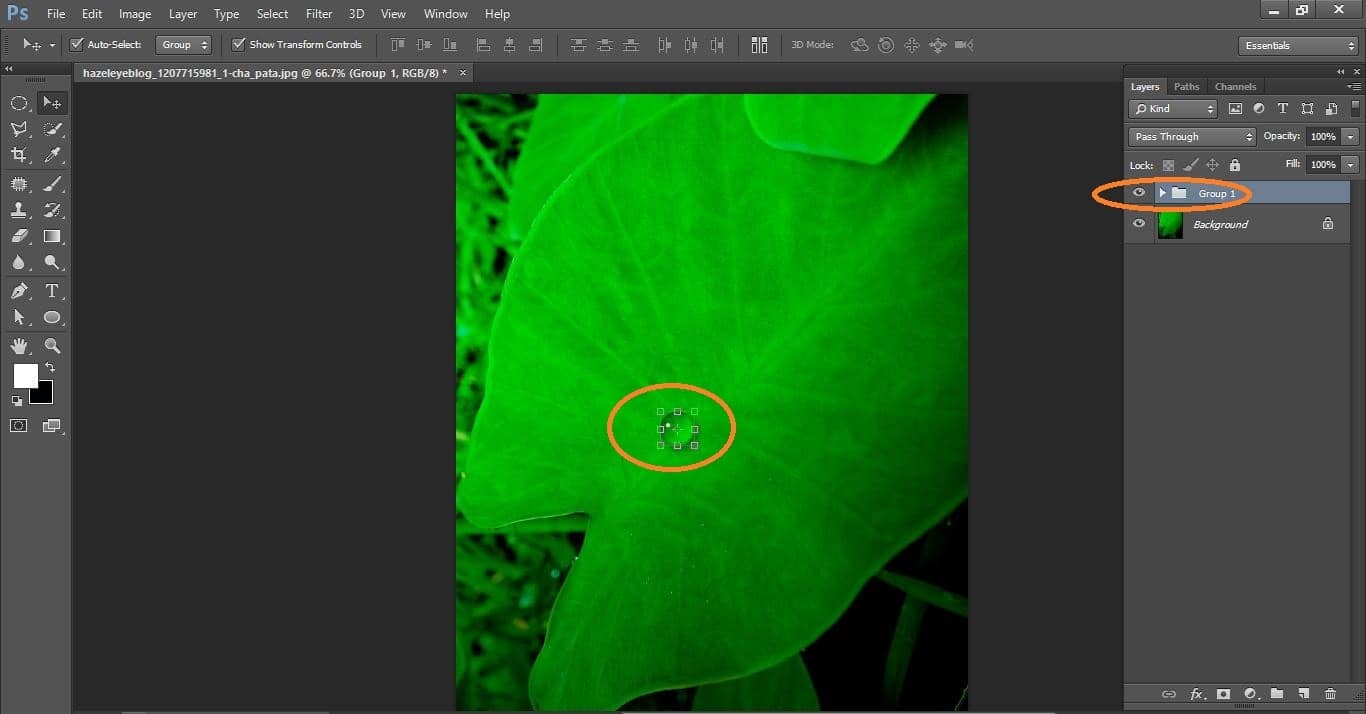The width and height of the screenshot is (1366, 714).
Task: Open the Filter menu
Action: click(x=318, y=13)
